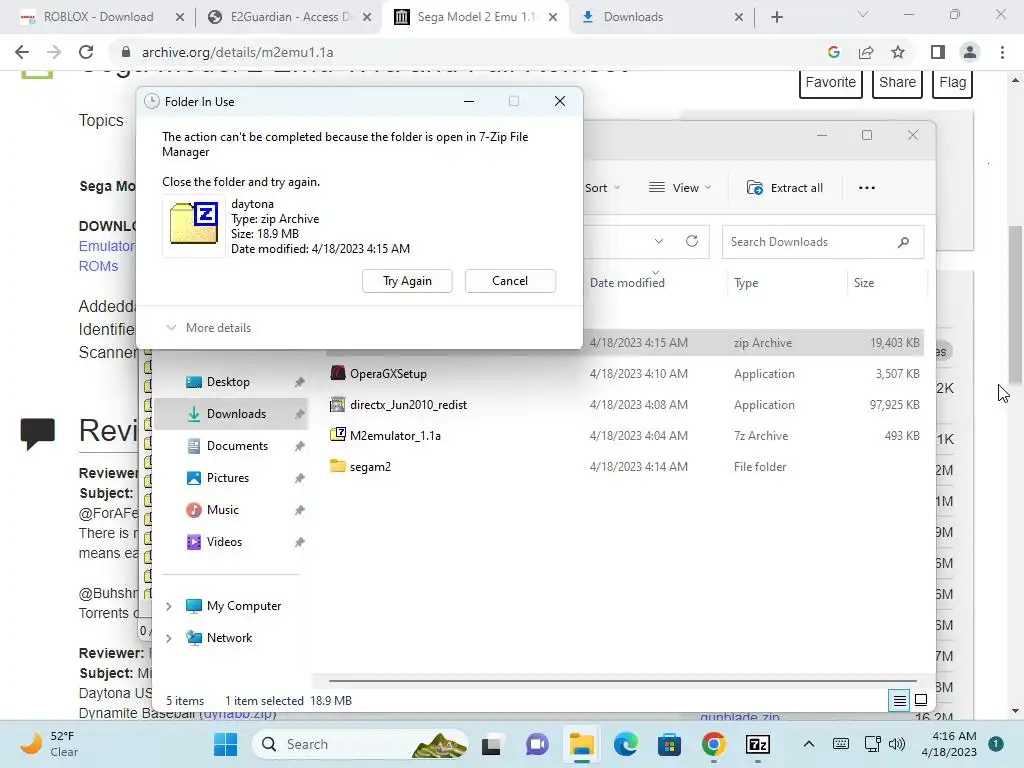The image size is (1024, 768).
Task: Click the M2emulator_1.1a 7z icon
Action: [338, 434]
